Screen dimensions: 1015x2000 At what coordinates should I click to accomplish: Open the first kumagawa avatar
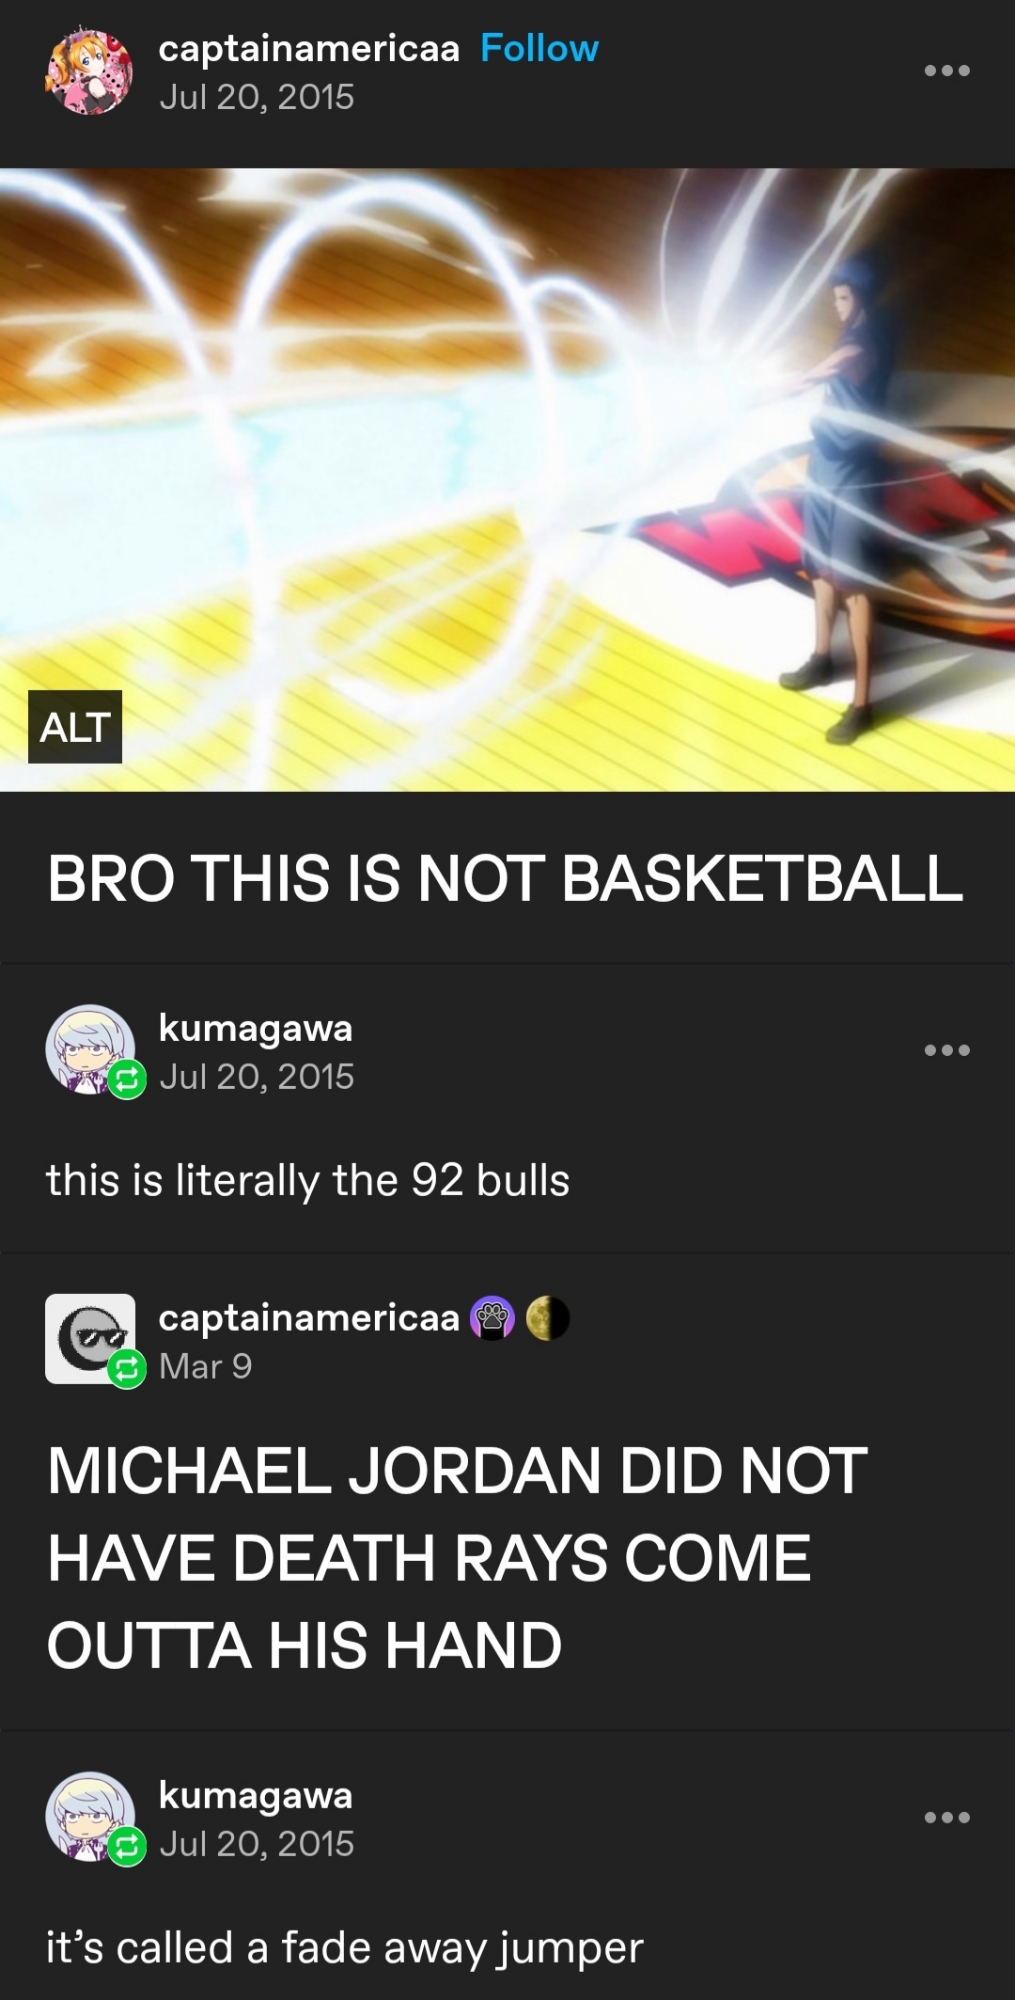tap(89, 1049)
